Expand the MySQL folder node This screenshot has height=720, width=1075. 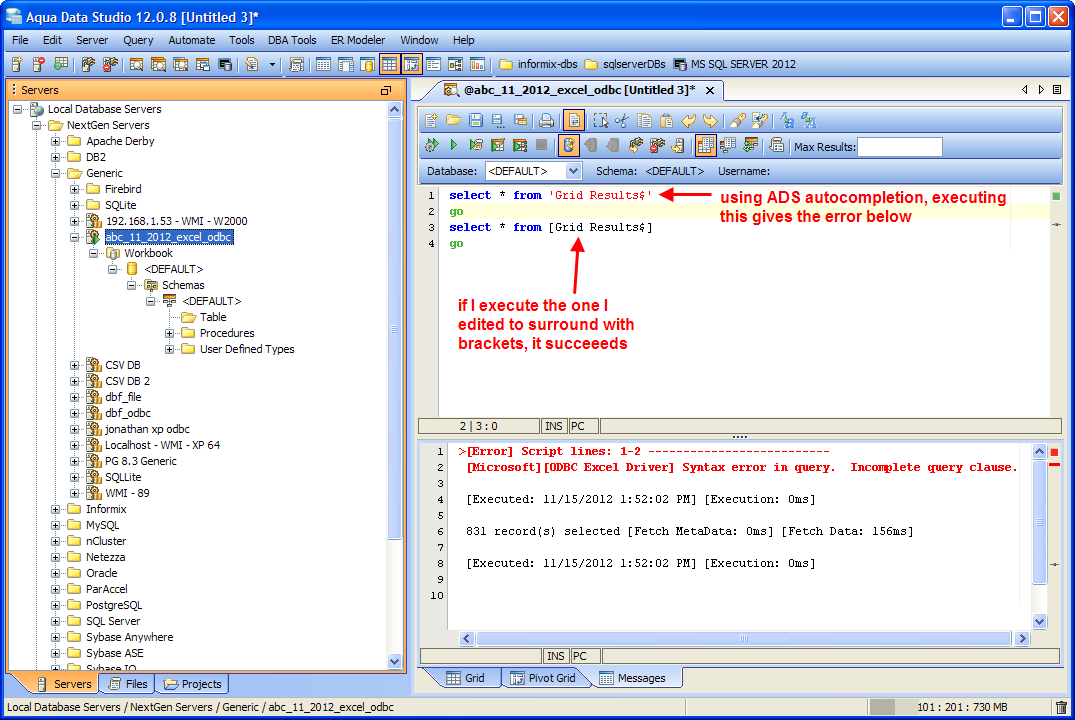tap(56, 525)
